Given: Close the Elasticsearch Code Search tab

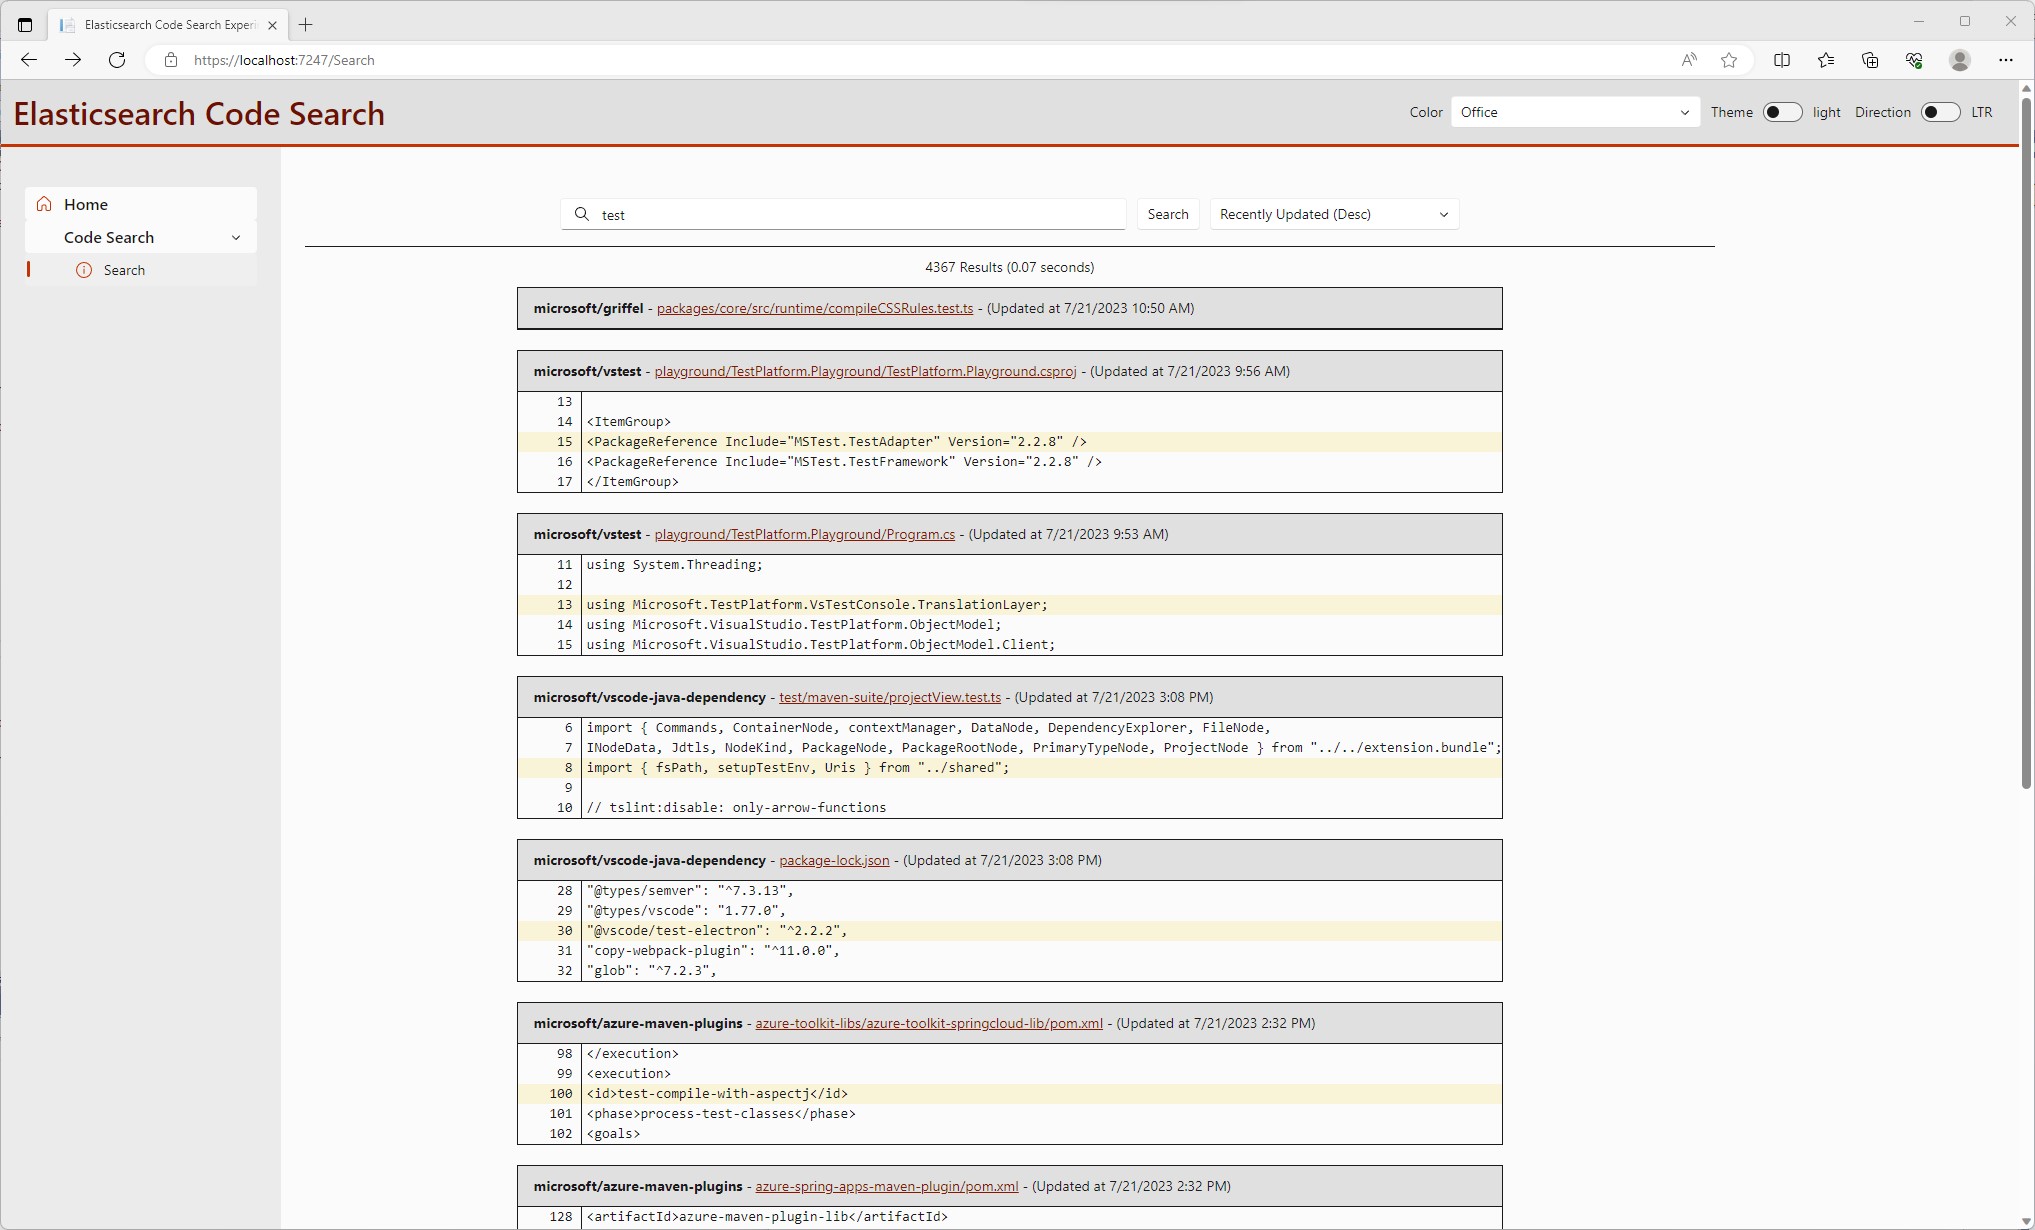Looking at the screenshot, I should (272, 25).
